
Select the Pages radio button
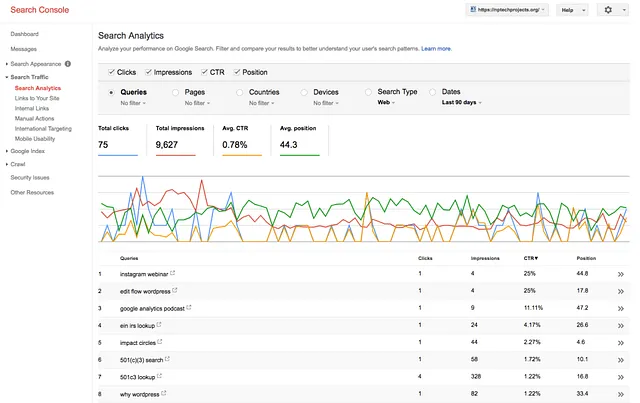click(x=176, y=93)
